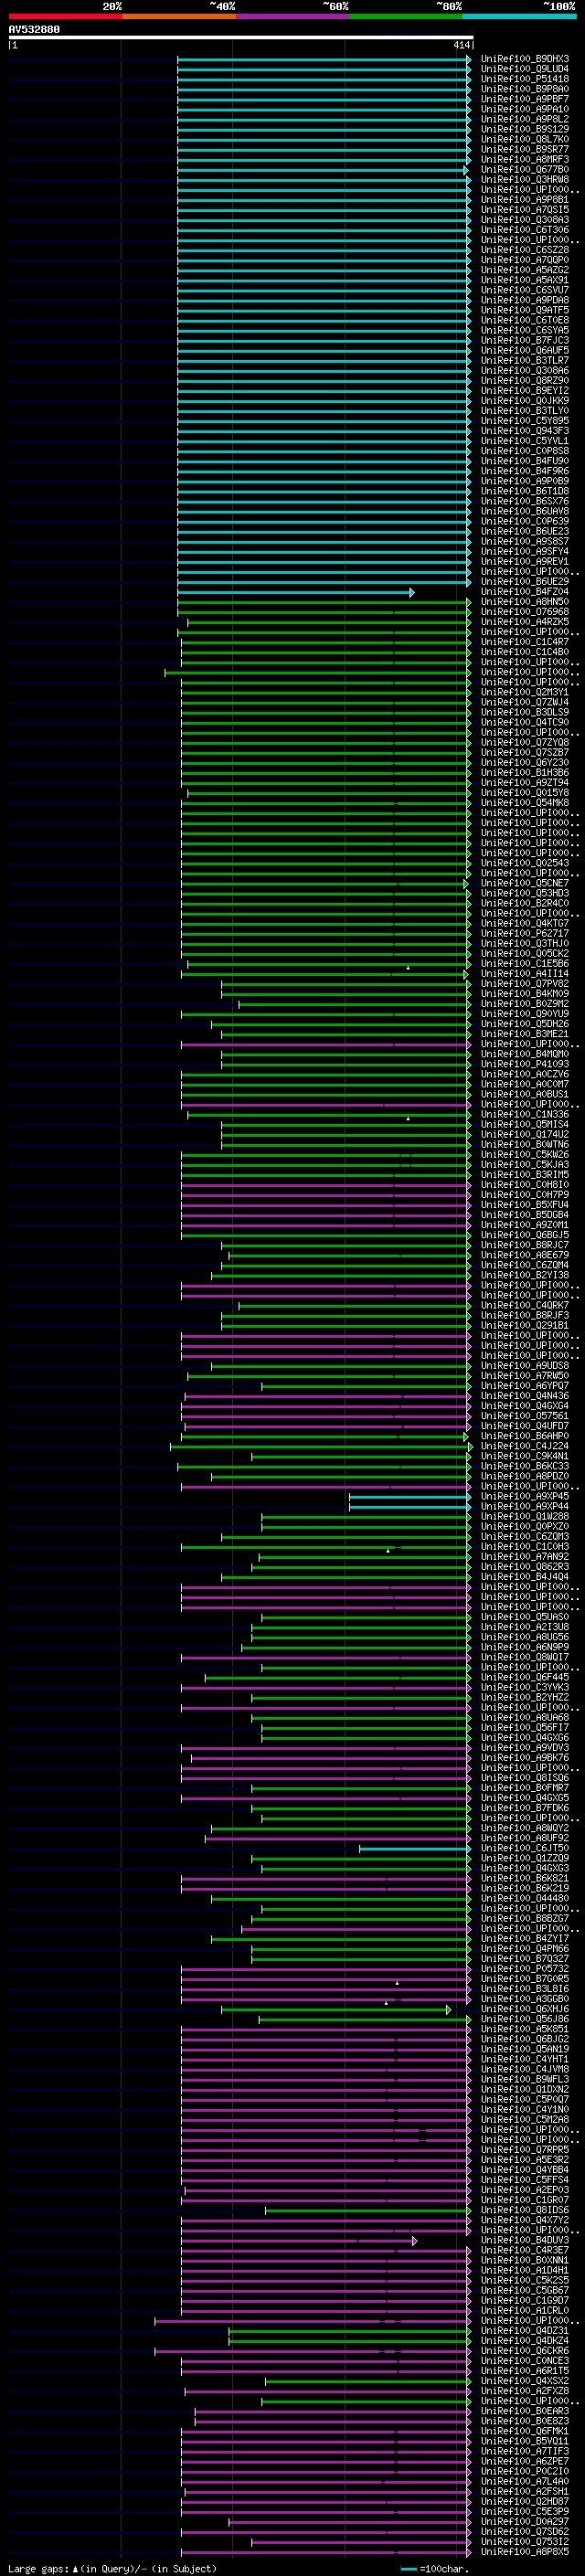Open UniRef100_P0C2I0 entry

(x=525, y=2471)
